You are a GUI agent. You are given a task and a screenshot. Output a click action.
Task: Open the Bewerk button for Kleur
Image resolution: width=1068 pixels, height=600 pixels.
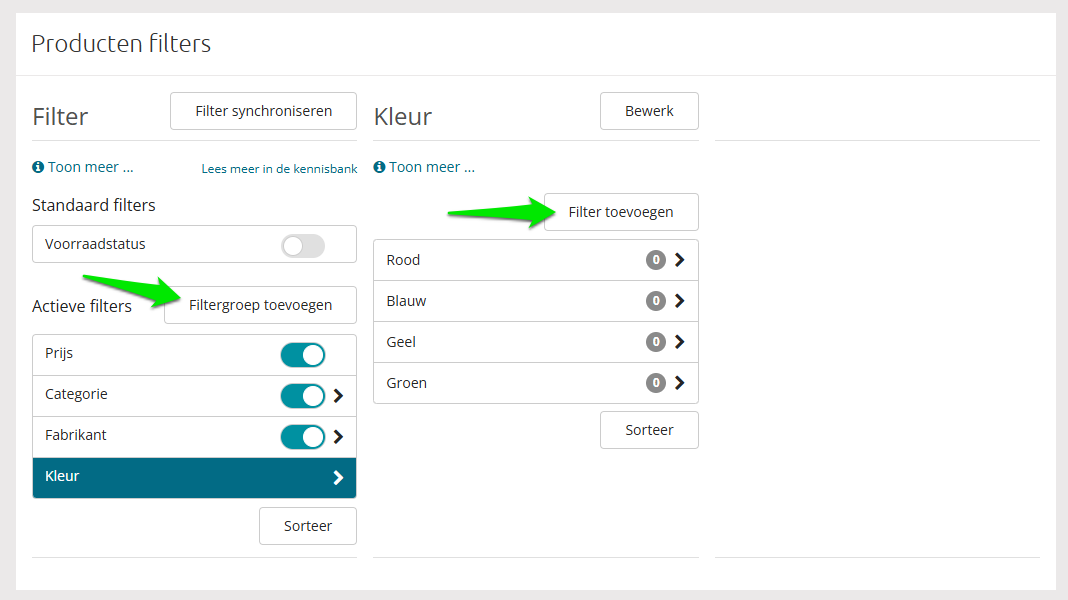click(649, 111)
